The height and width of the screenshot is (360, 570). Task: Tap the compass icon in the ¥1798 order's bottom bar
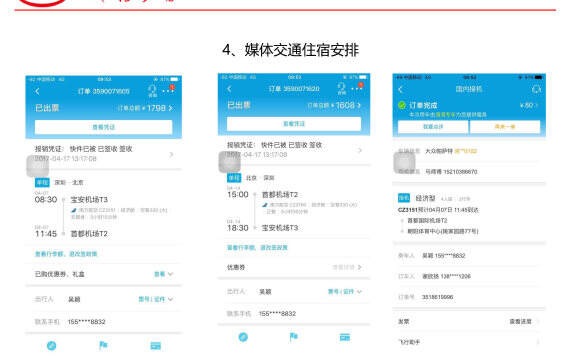coord(52,345)
